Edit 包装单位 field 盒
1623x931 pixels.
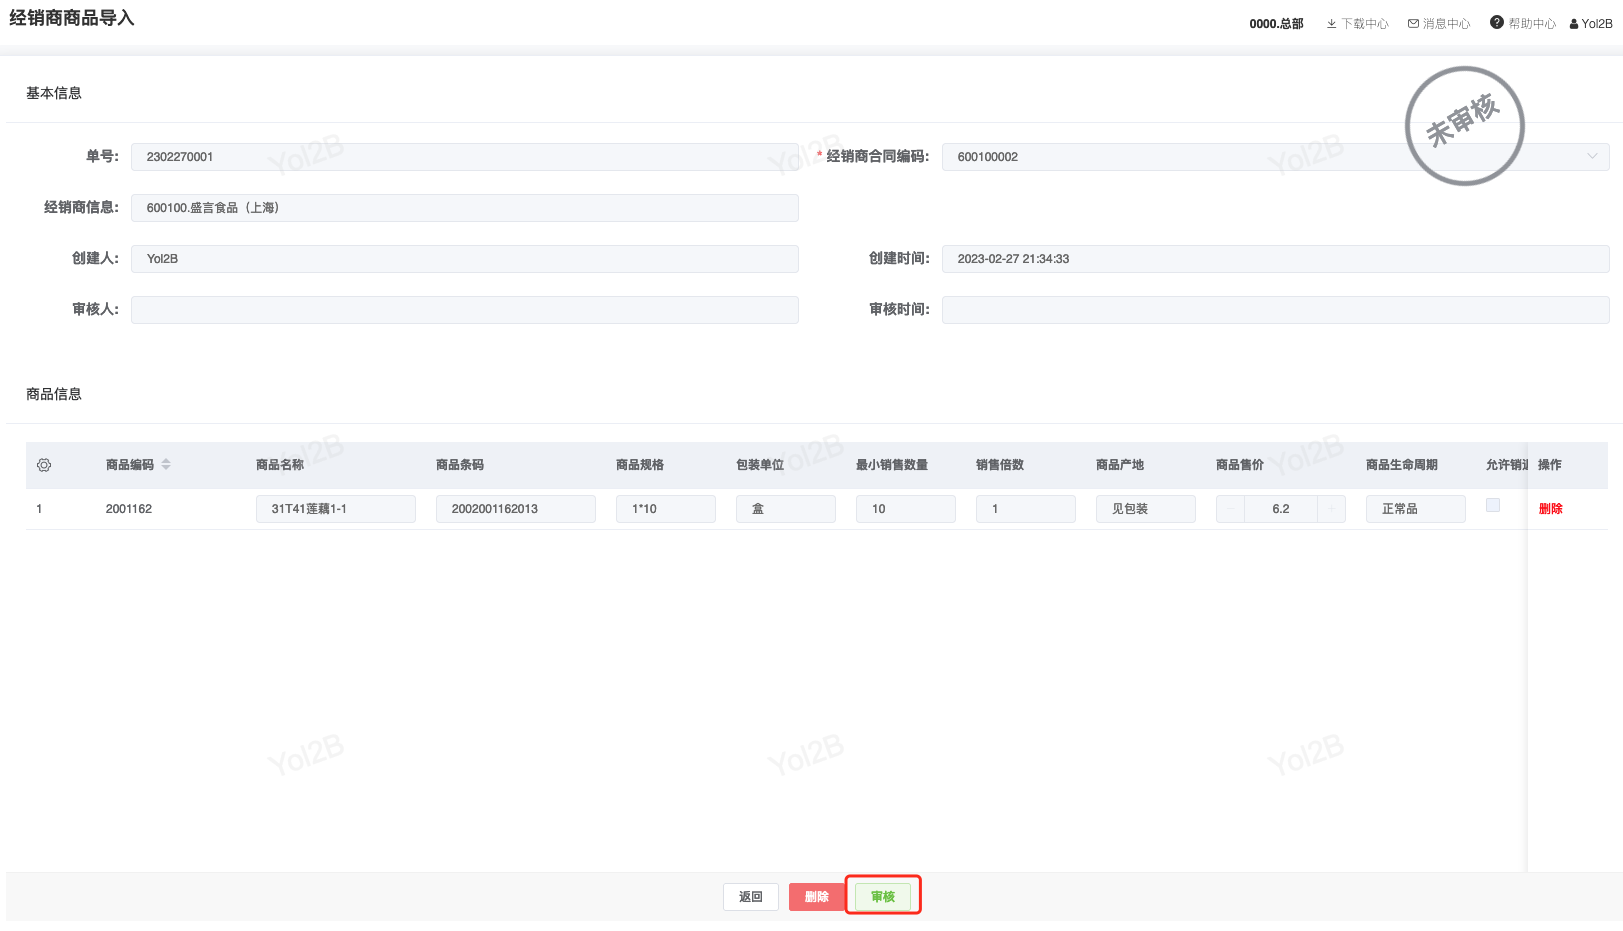coord(786,509)
